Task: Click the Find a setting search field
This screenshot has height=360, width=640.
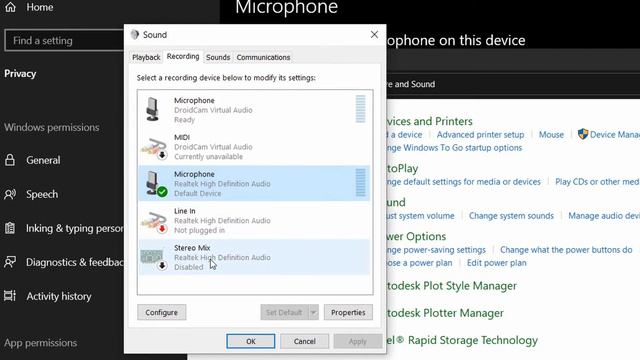Action: coord(64,40)
